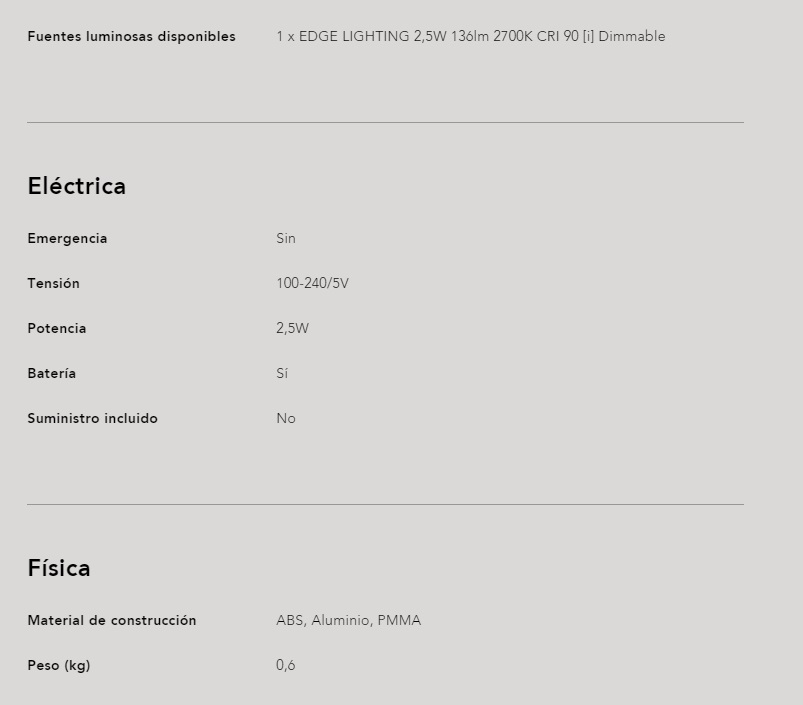Click the weight value 0,6
This screenshot has height=705, width=803.
point(286,665)
